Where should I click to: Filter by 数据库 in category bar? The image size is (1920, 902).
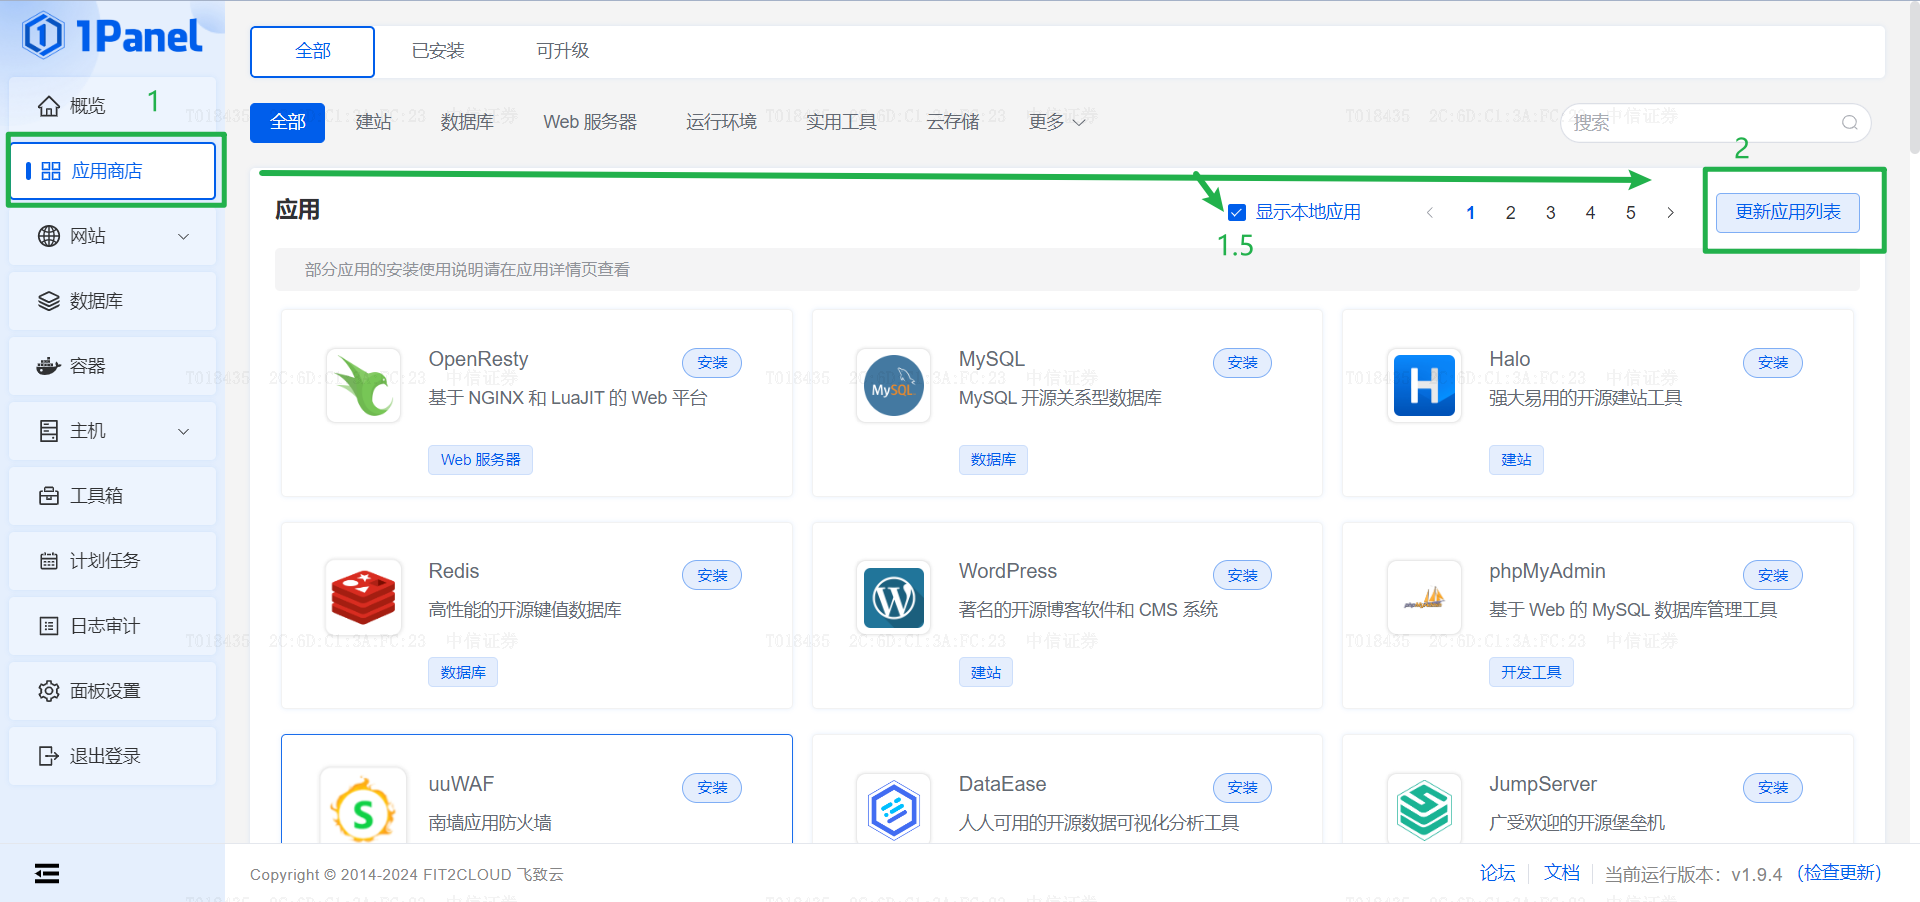(x=467, y=122)
